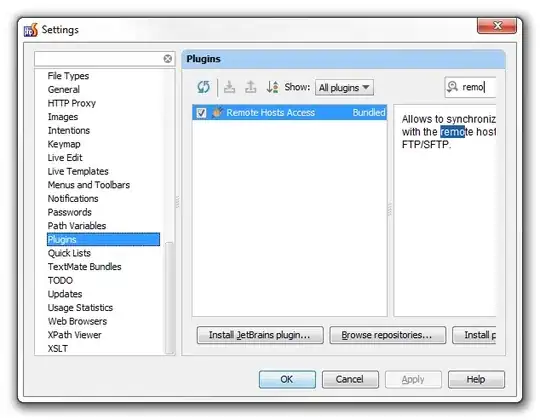Uncheck the Remote Hosts Access checkbox
The width and height of the screenshot is (540, 420).
[201, 113]
